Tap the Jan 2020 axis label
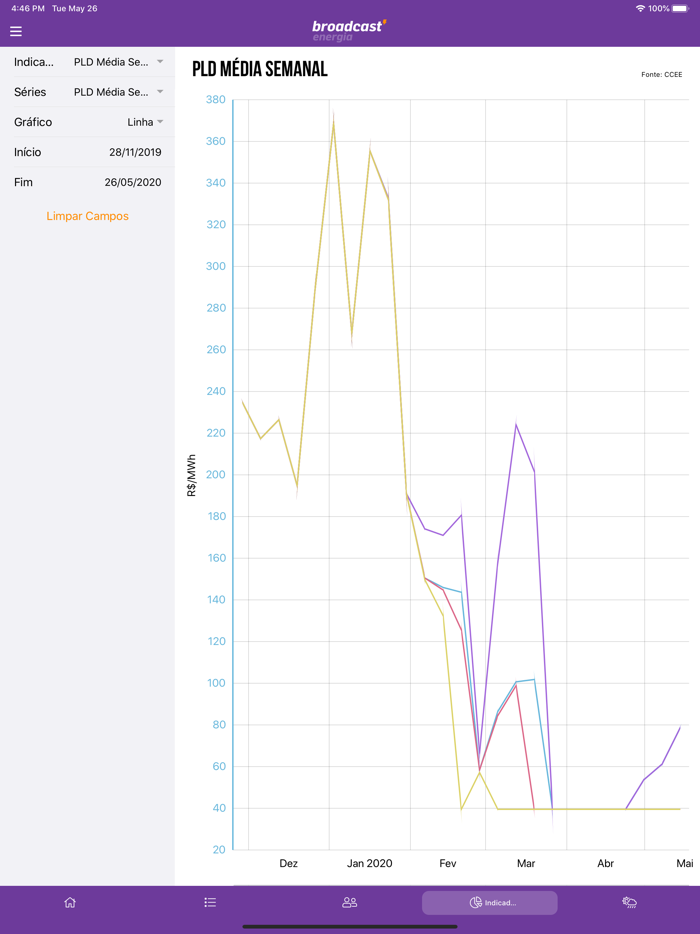 (x=369, y=863)
